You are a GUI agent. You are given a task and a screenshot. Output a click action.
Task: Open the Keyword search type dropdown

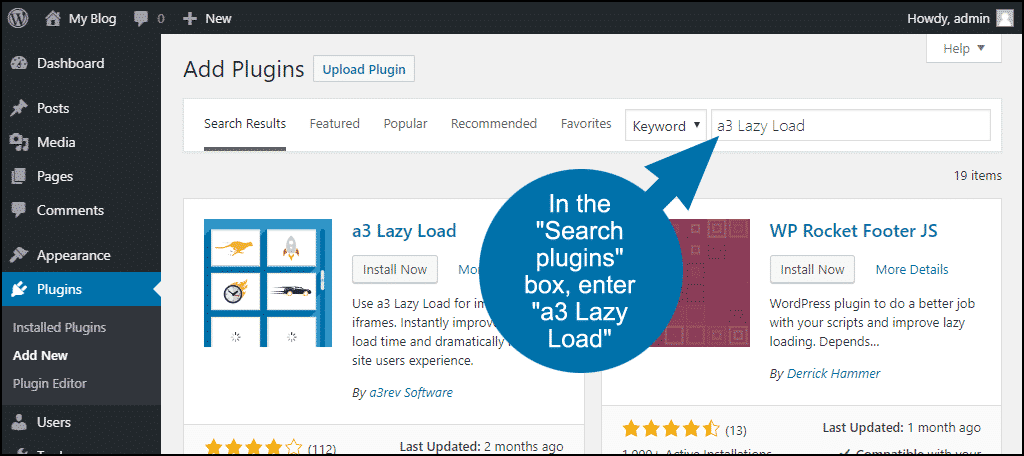tap(666, 125)
